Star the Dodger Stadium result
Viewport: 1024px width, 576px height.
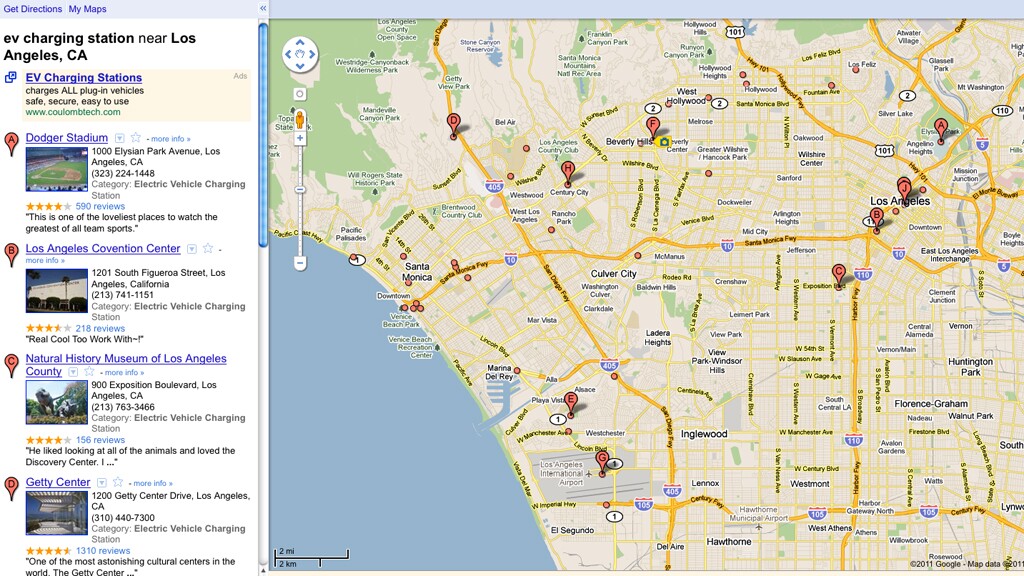point(136,138)
